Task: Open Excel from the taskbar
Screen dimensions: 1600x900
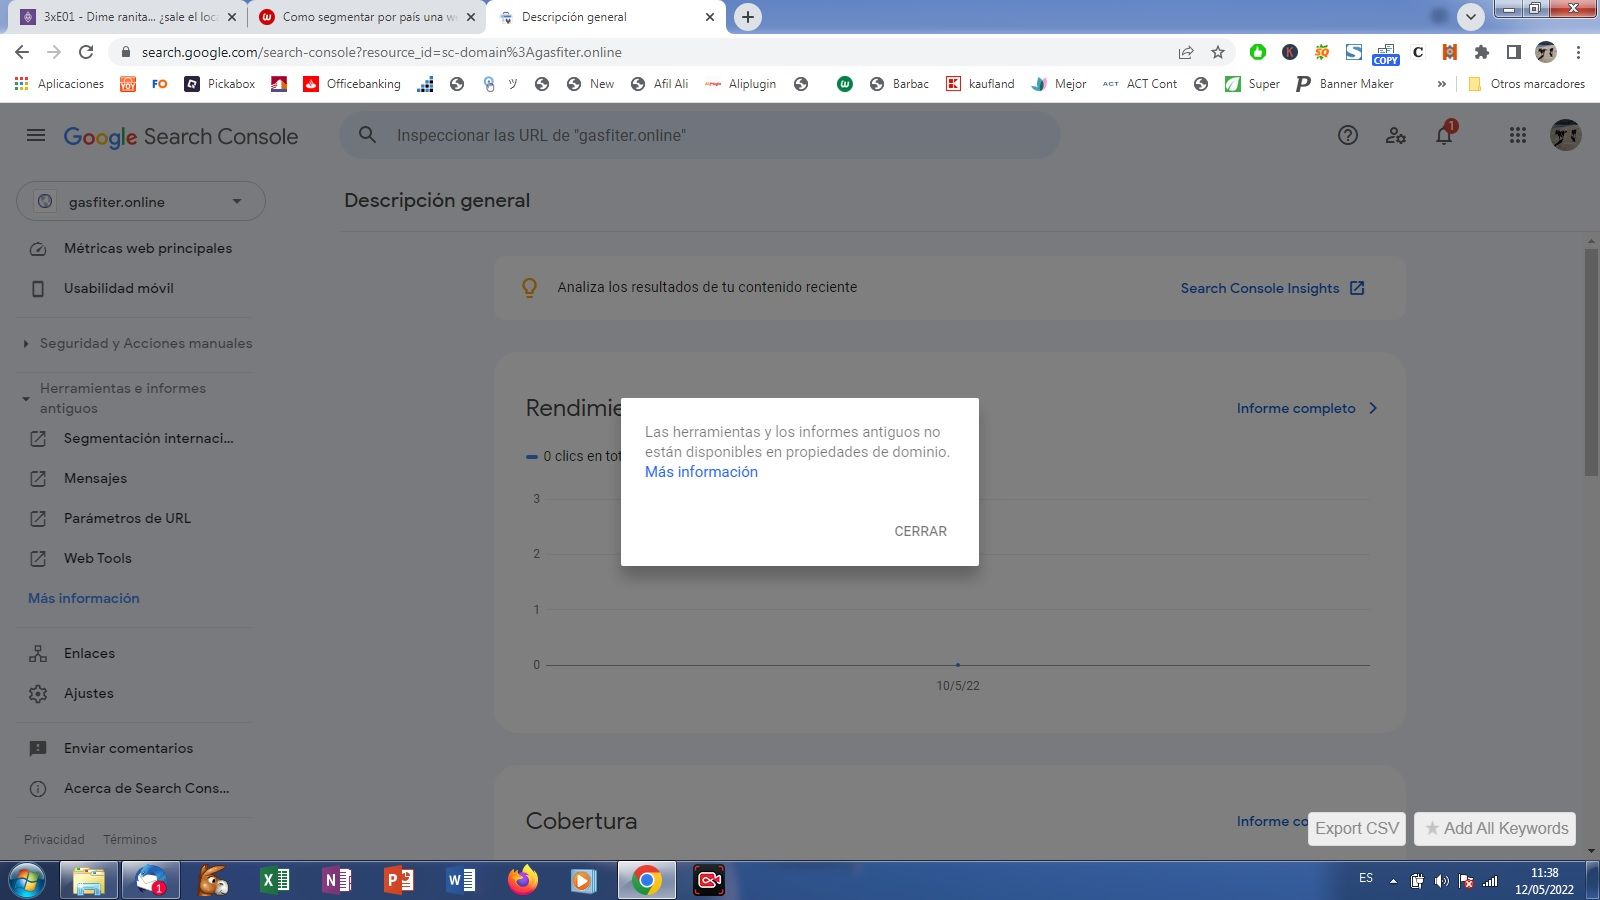Action: pos(274,880)
